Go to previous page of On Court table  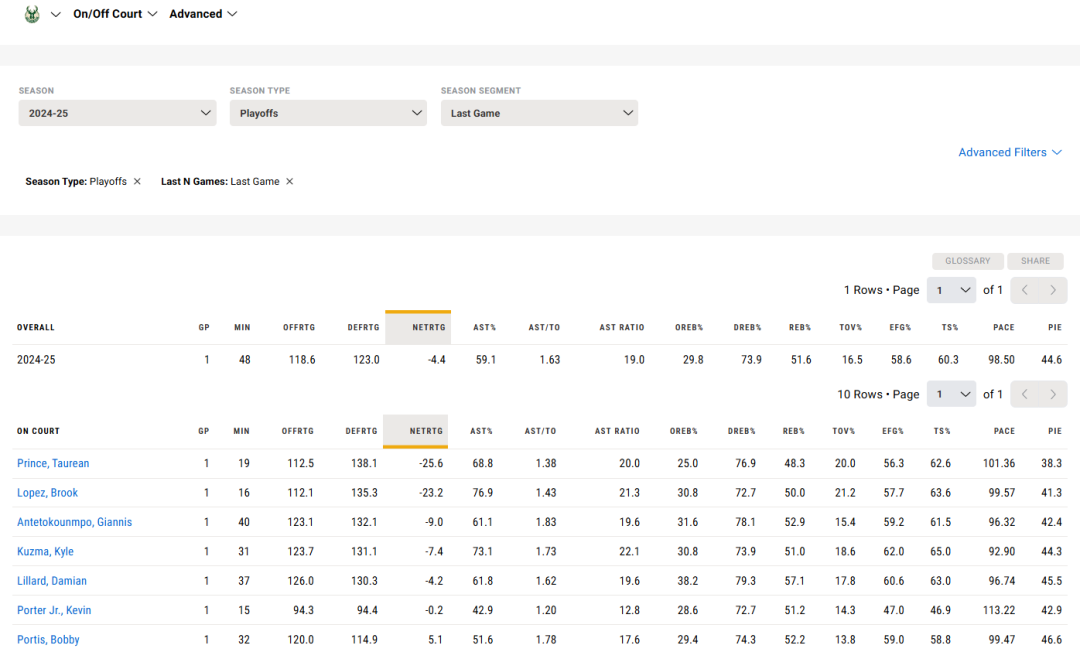coord(1025,395)
